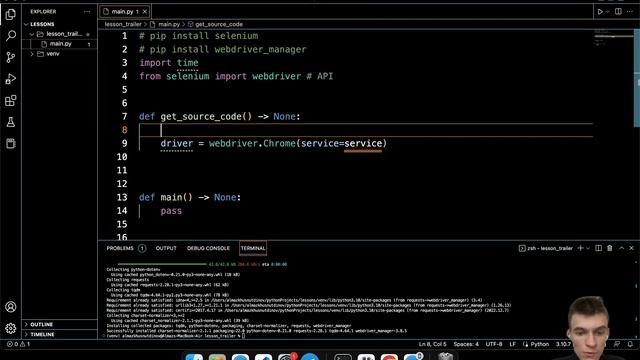Open the Search view in the activity bar
The image size is (640, 360).
[x=11, y=36]
